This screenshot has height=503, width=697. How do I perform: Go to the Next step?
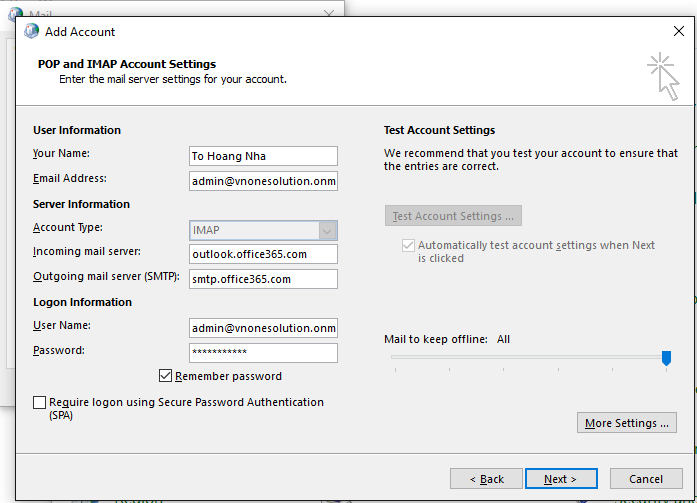tap(560, 479)
